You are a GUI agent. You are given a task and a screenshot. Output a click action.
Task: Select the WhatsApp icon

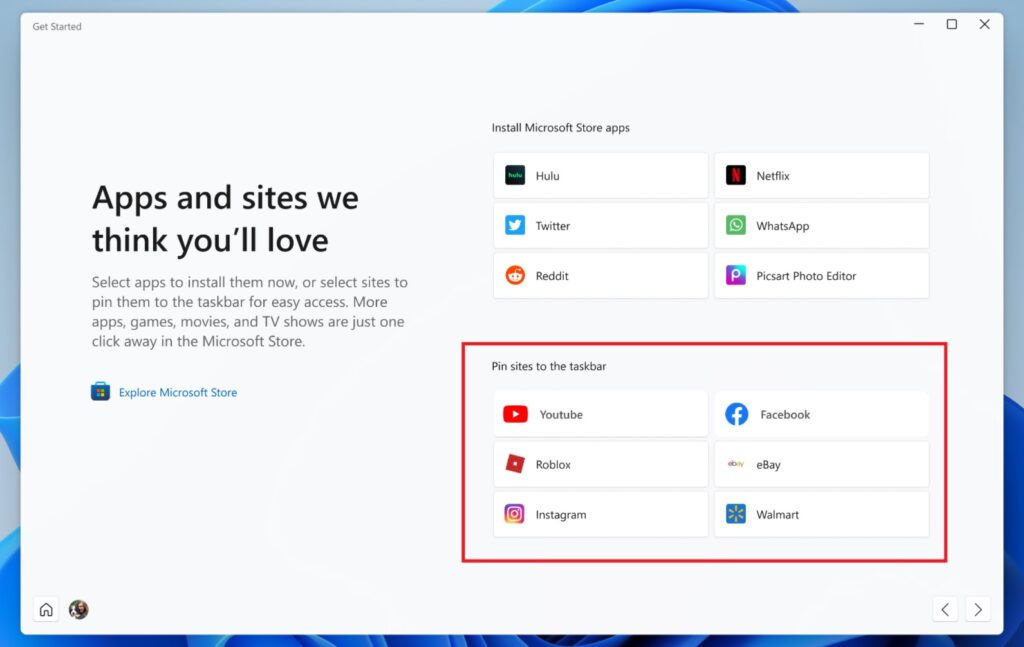point(736,226)
